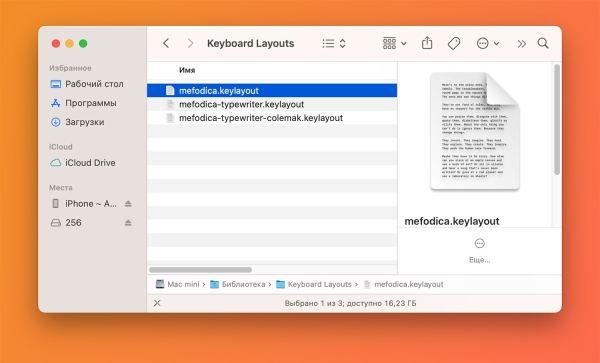Open the tag editing icon

454,43
